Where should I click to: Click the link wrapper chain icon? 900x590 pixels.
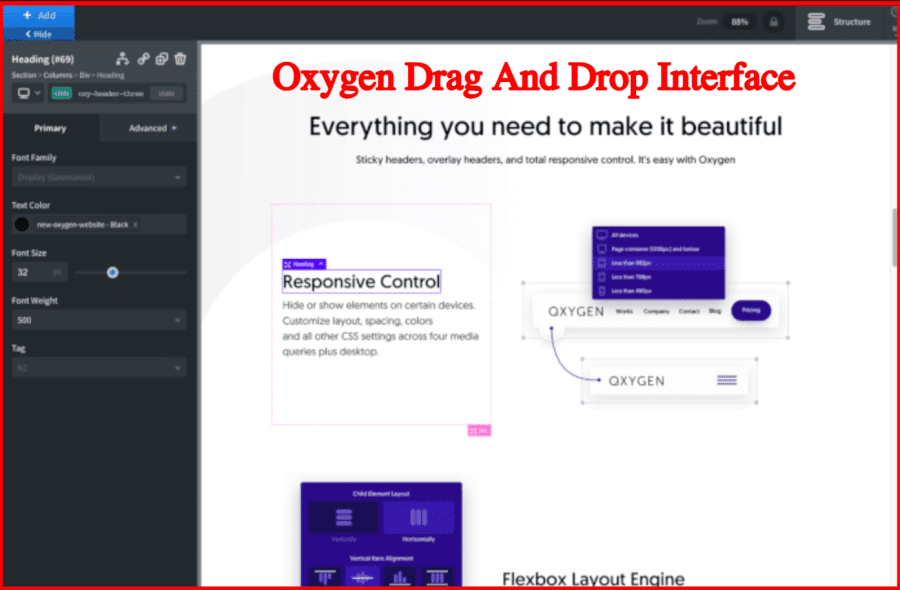[x=143, y=59]
